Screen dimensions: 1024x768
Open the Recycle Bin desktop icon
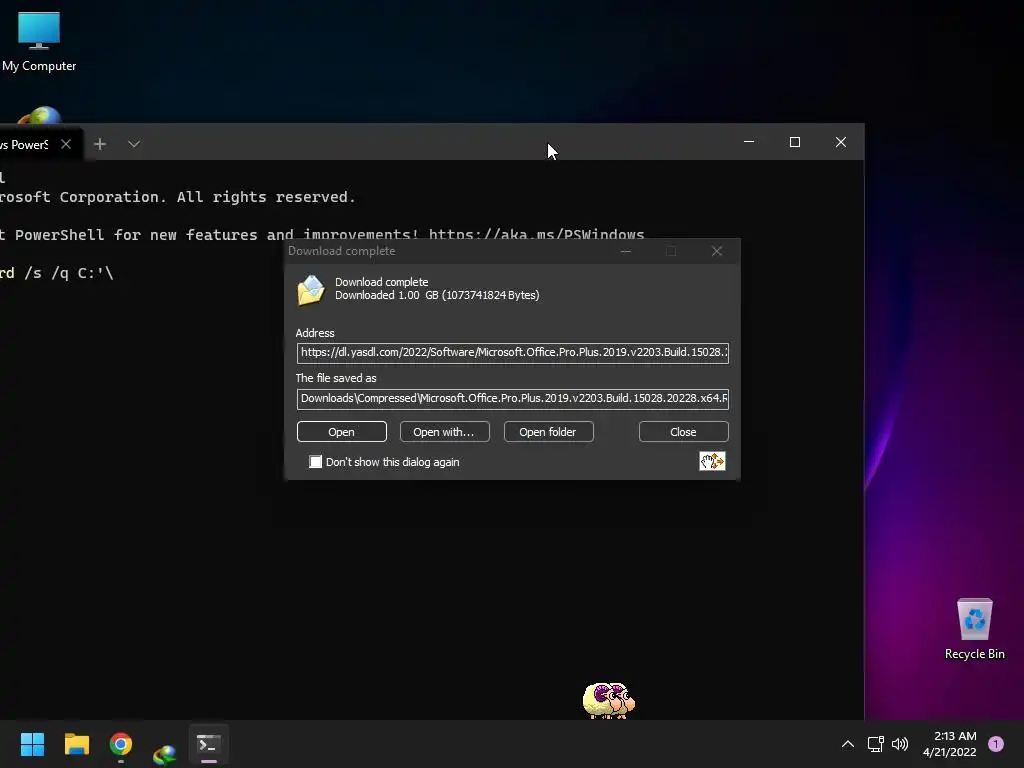[x=974, y=629]
